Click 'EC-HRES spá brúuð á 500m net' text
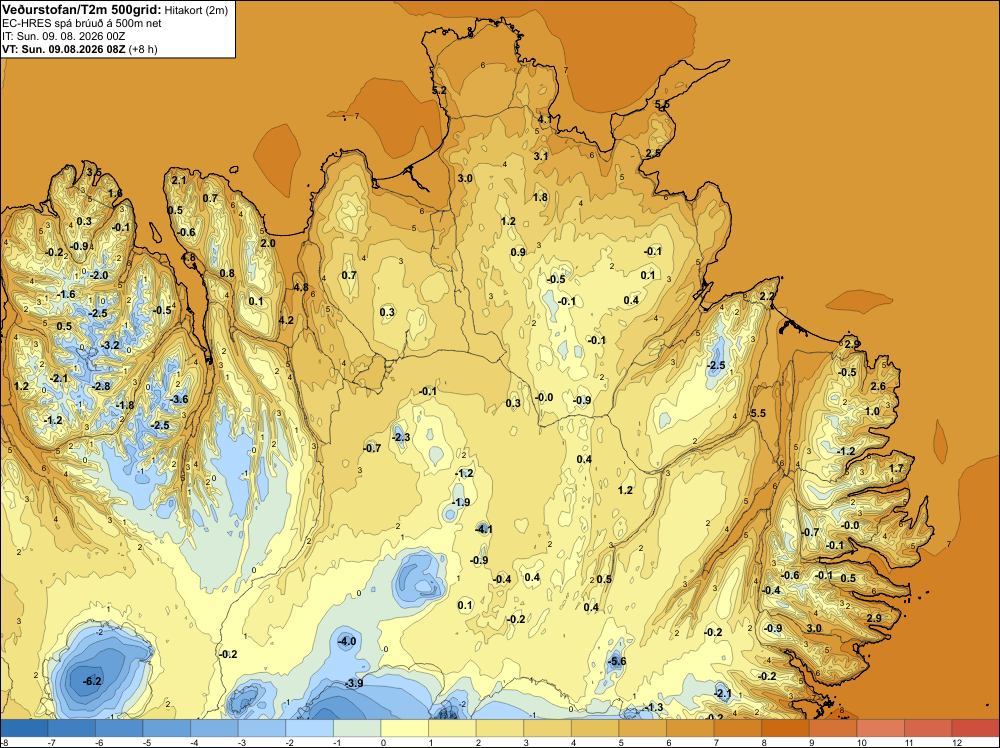The image size is (1000, 748). click(x=82, y=24)
